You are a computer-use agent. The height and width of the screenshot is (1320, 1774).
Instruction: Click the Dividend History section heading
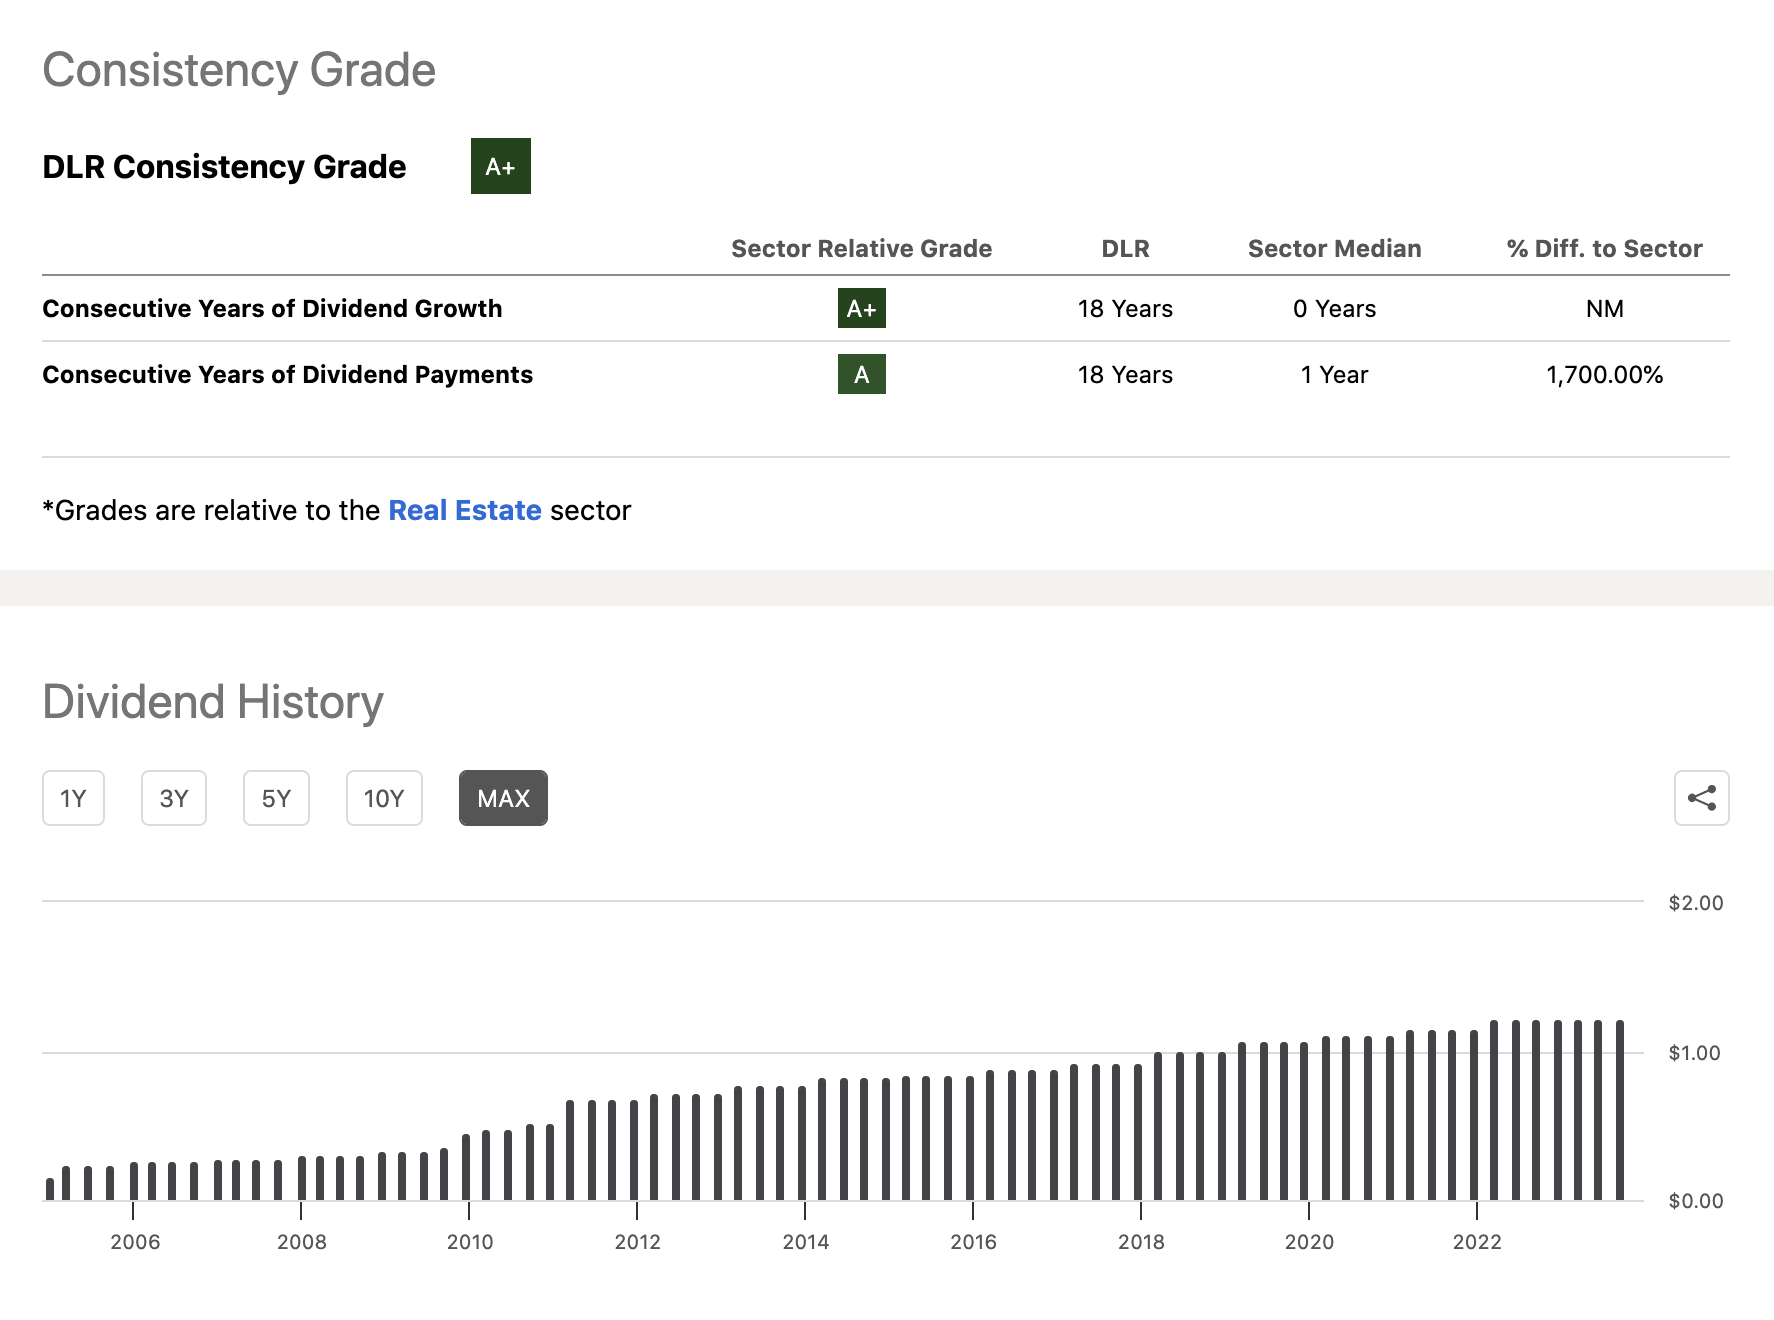click(x=213, y=702)
